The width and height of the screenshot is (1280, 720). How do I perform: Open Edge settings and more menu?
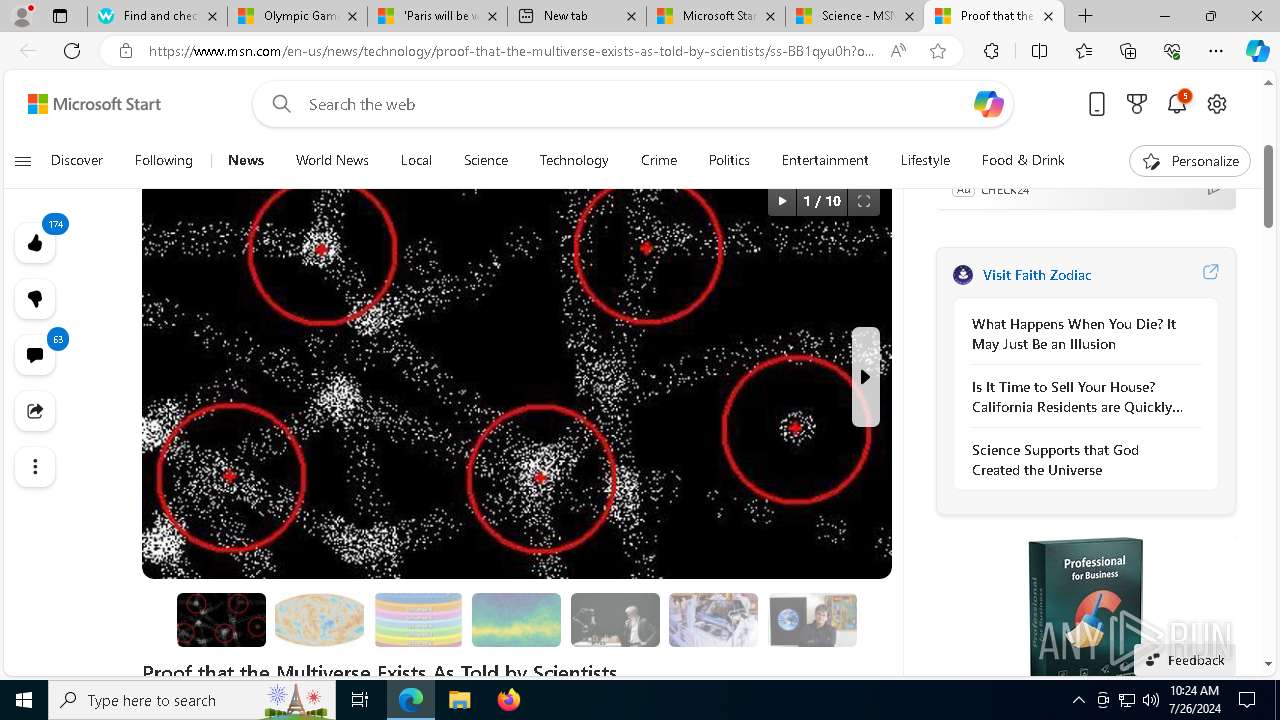pos(1216,51)
